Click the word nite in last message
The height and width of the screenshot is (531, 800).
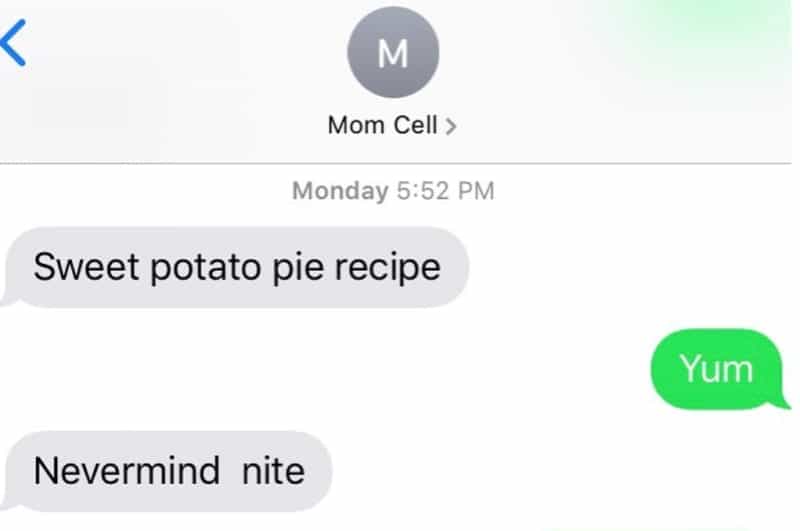[273, 470]
